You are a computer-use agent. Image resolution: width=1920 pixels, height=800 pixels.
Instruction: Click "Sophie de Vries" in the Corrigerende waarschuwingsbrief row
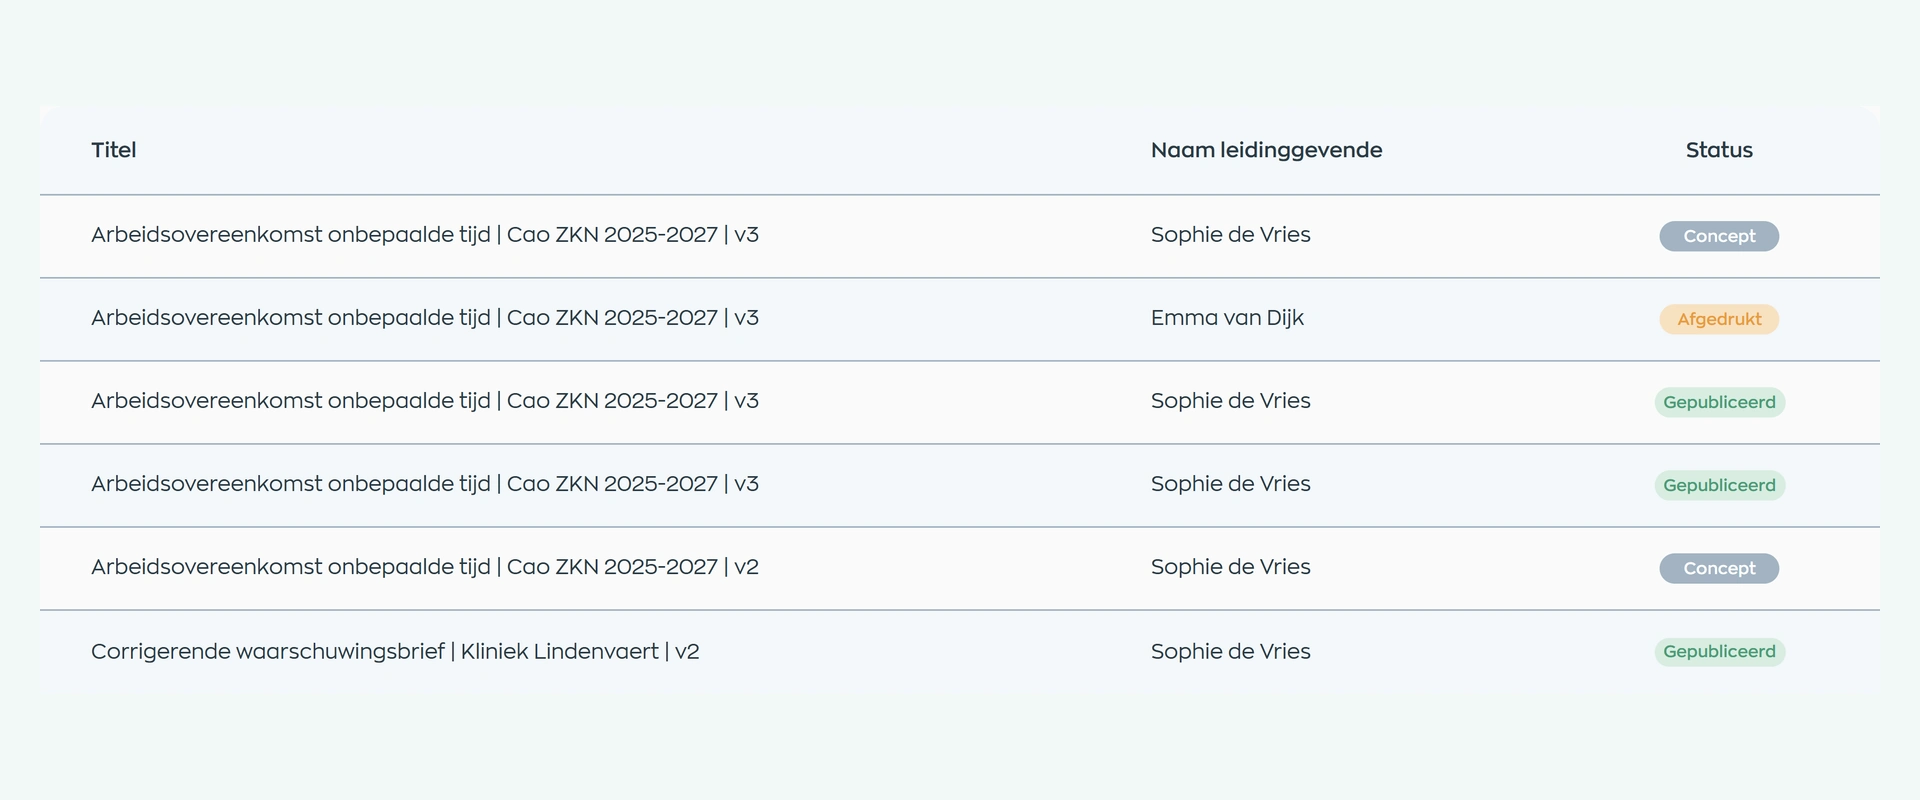(1230, 652)
